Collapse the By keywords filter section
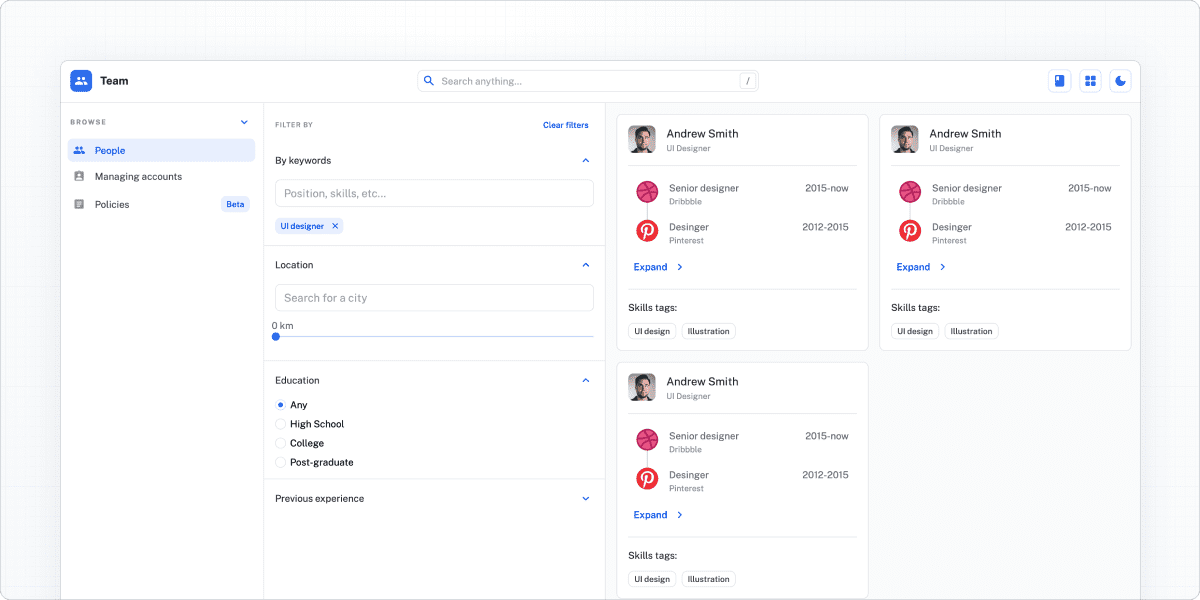The height and width of the screenshot is (600, 1200). click(x=586, y=160)
